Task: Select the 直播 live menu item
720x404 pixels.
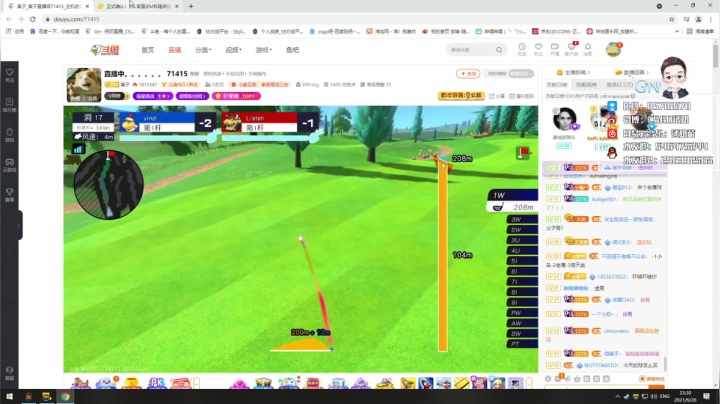Action: click(x=174, y=50)
